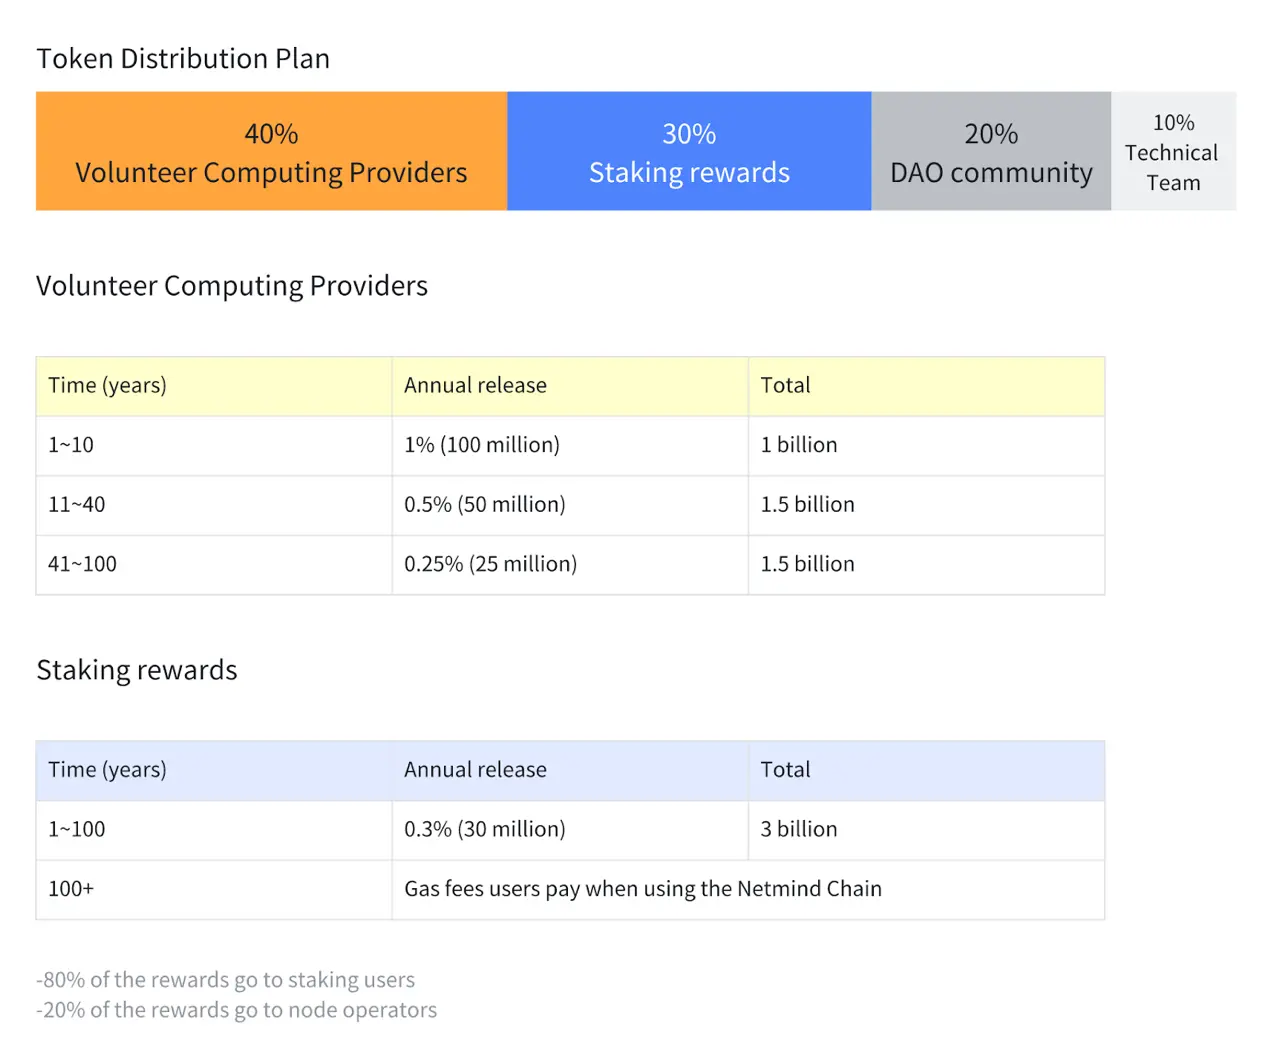Viewport: 1271px width, 1059px height.
Task: Click the Gas fees Netmind Chain cell
Action: pos(748,889)
